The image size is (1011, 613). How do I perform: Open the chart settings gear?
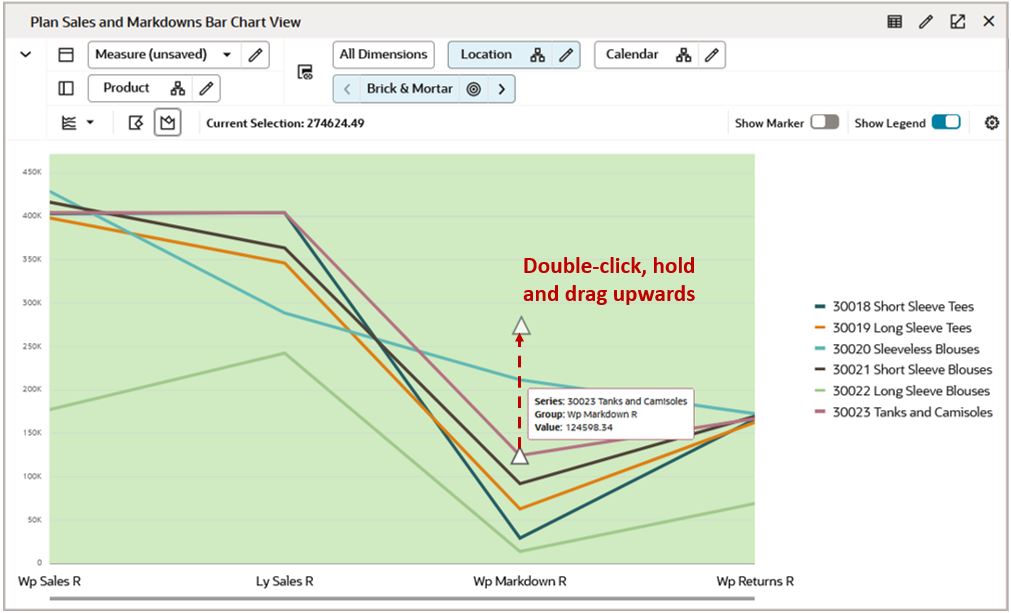(x=990, y=122)
